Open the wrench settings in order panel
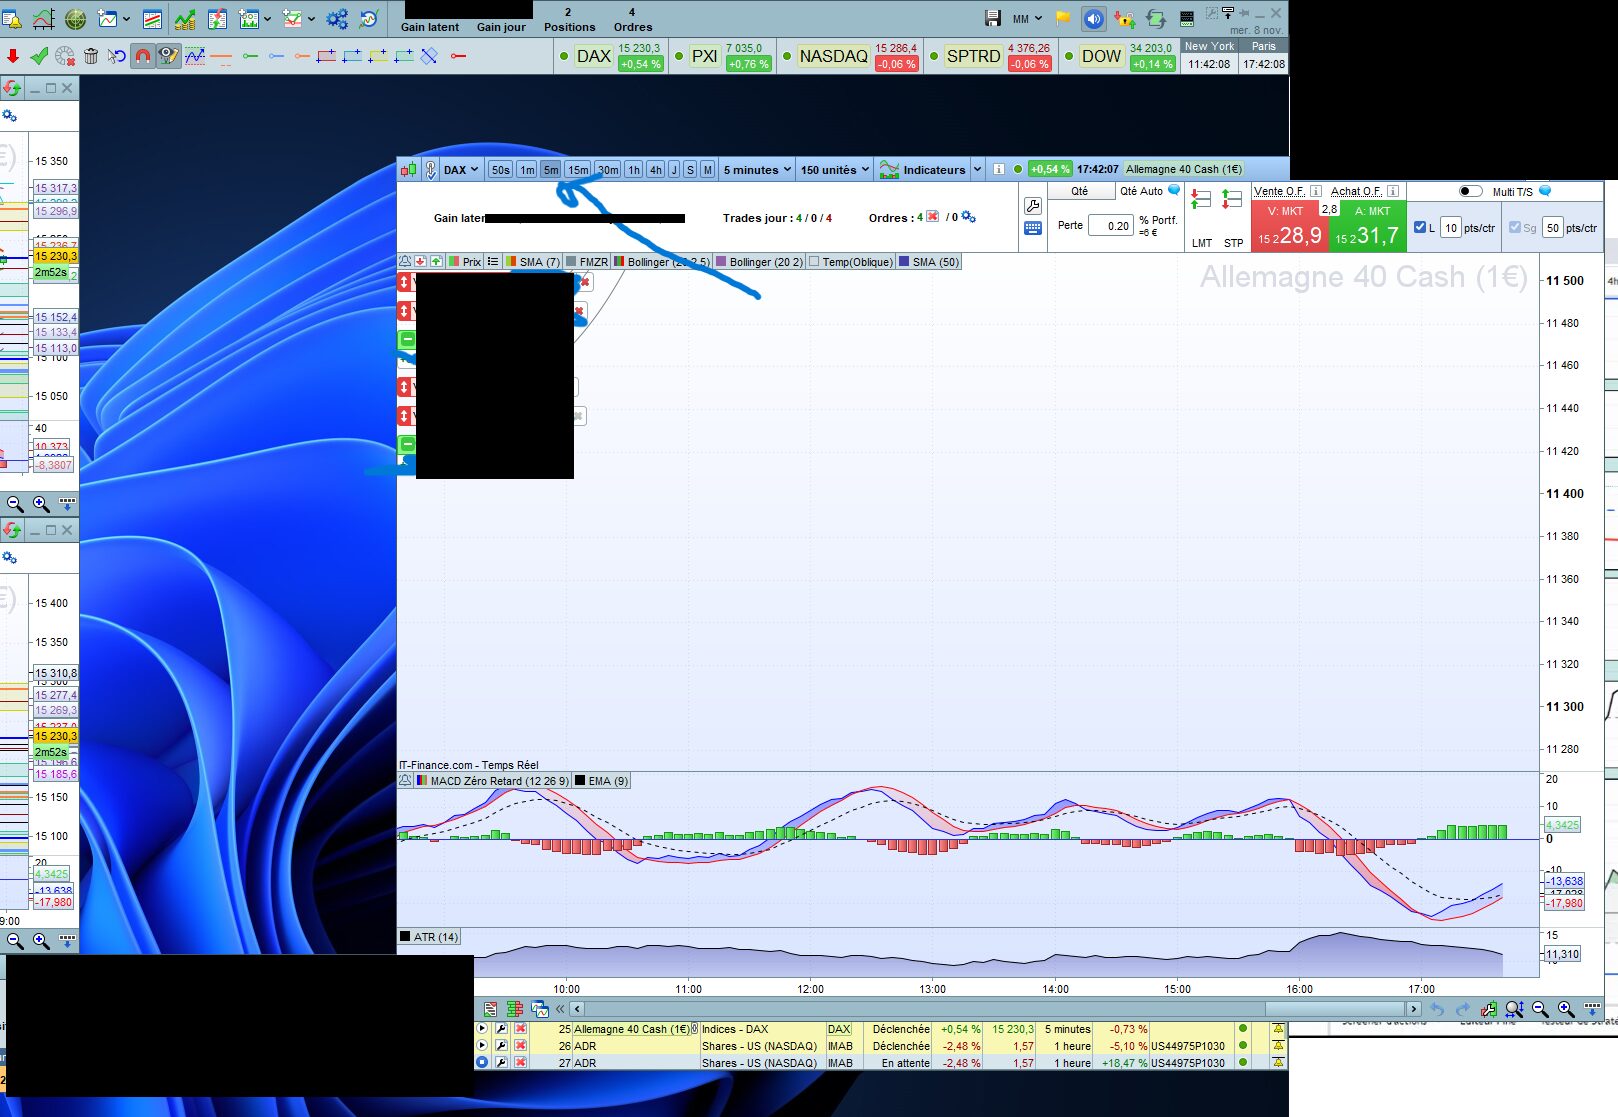The width and height of the screenshot is (1618, 1117). tap(1033, 206)
